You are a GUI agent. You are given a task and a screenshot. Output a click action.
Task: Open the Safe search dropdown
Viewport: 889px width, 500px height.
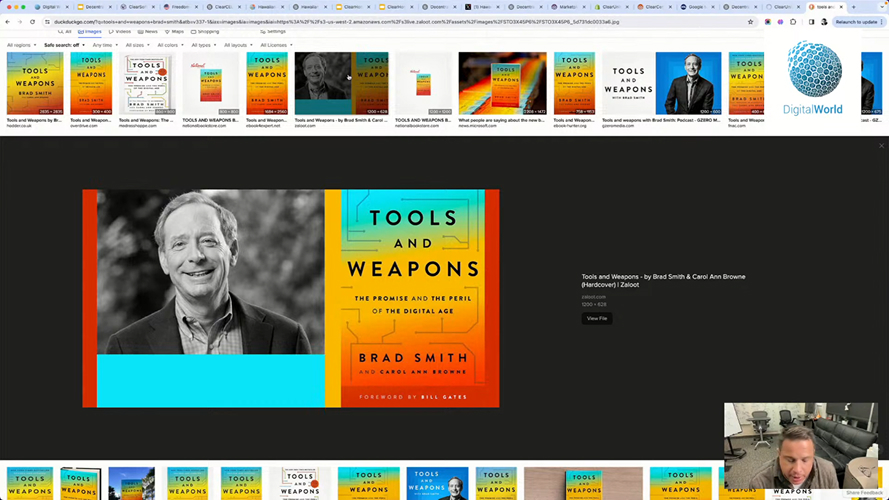click(x=64, y=45)
